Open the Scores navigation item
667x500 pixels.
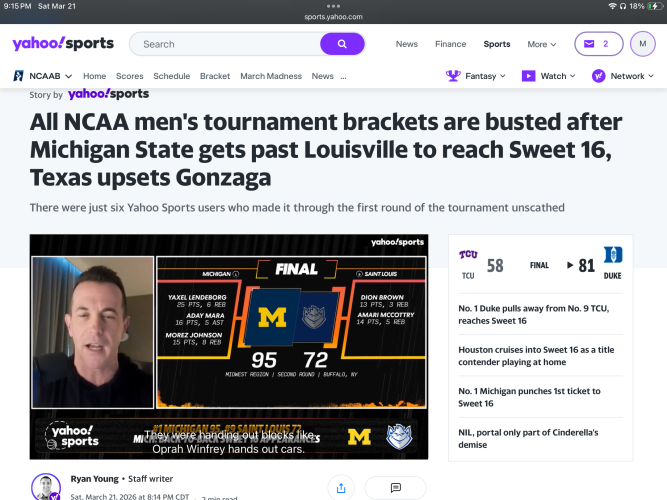[x=129, y=76]
